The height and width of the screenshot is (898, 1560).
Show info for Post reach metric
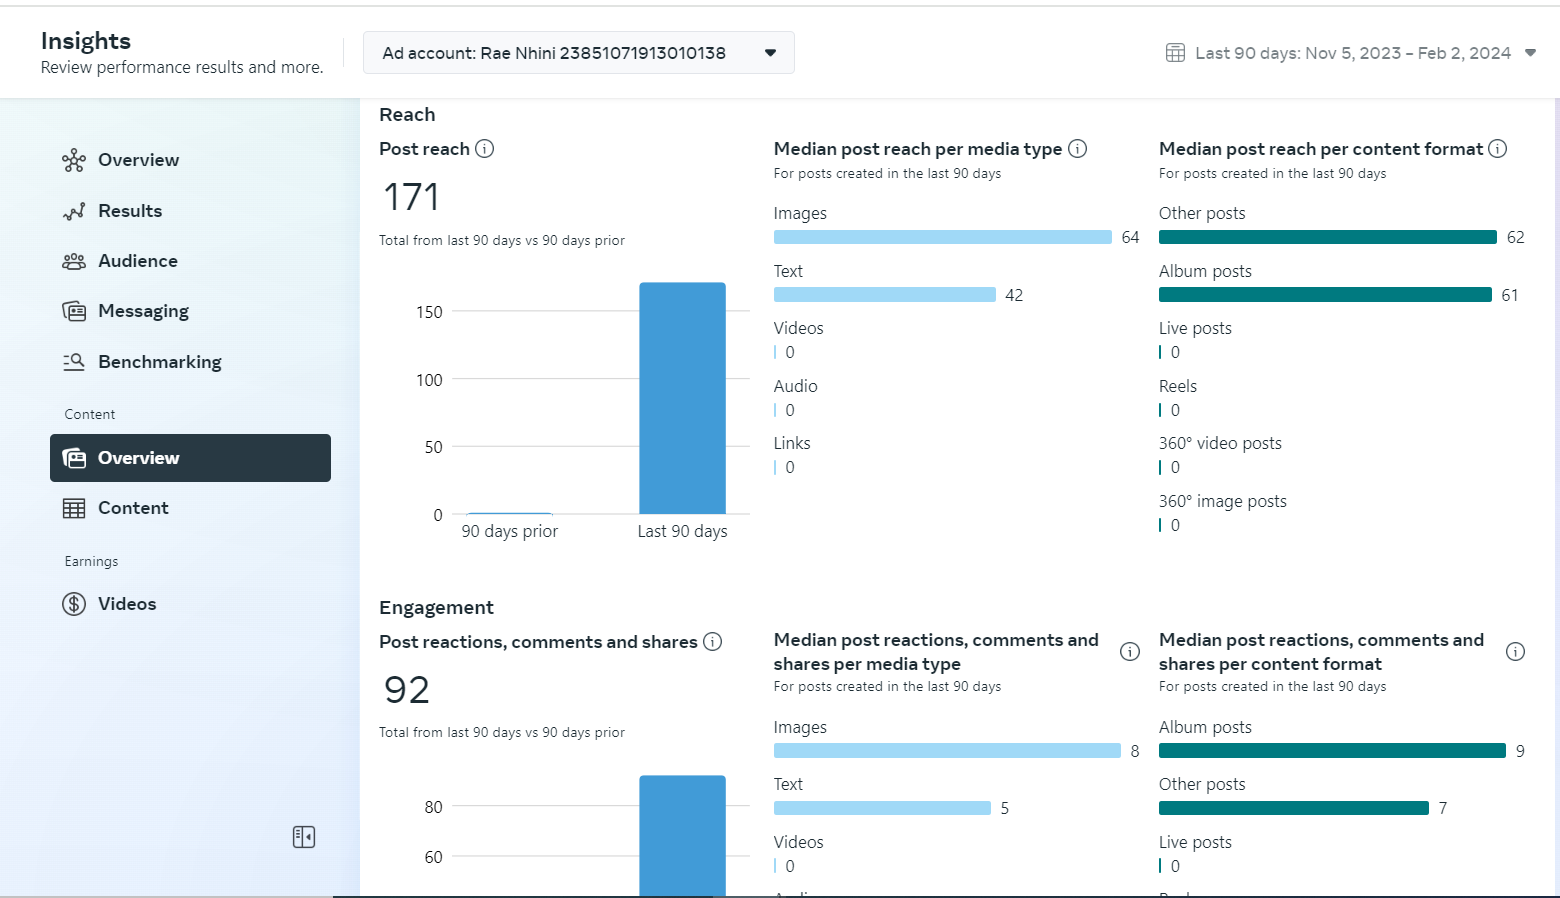pyautogui.click(x=485, y=149)
